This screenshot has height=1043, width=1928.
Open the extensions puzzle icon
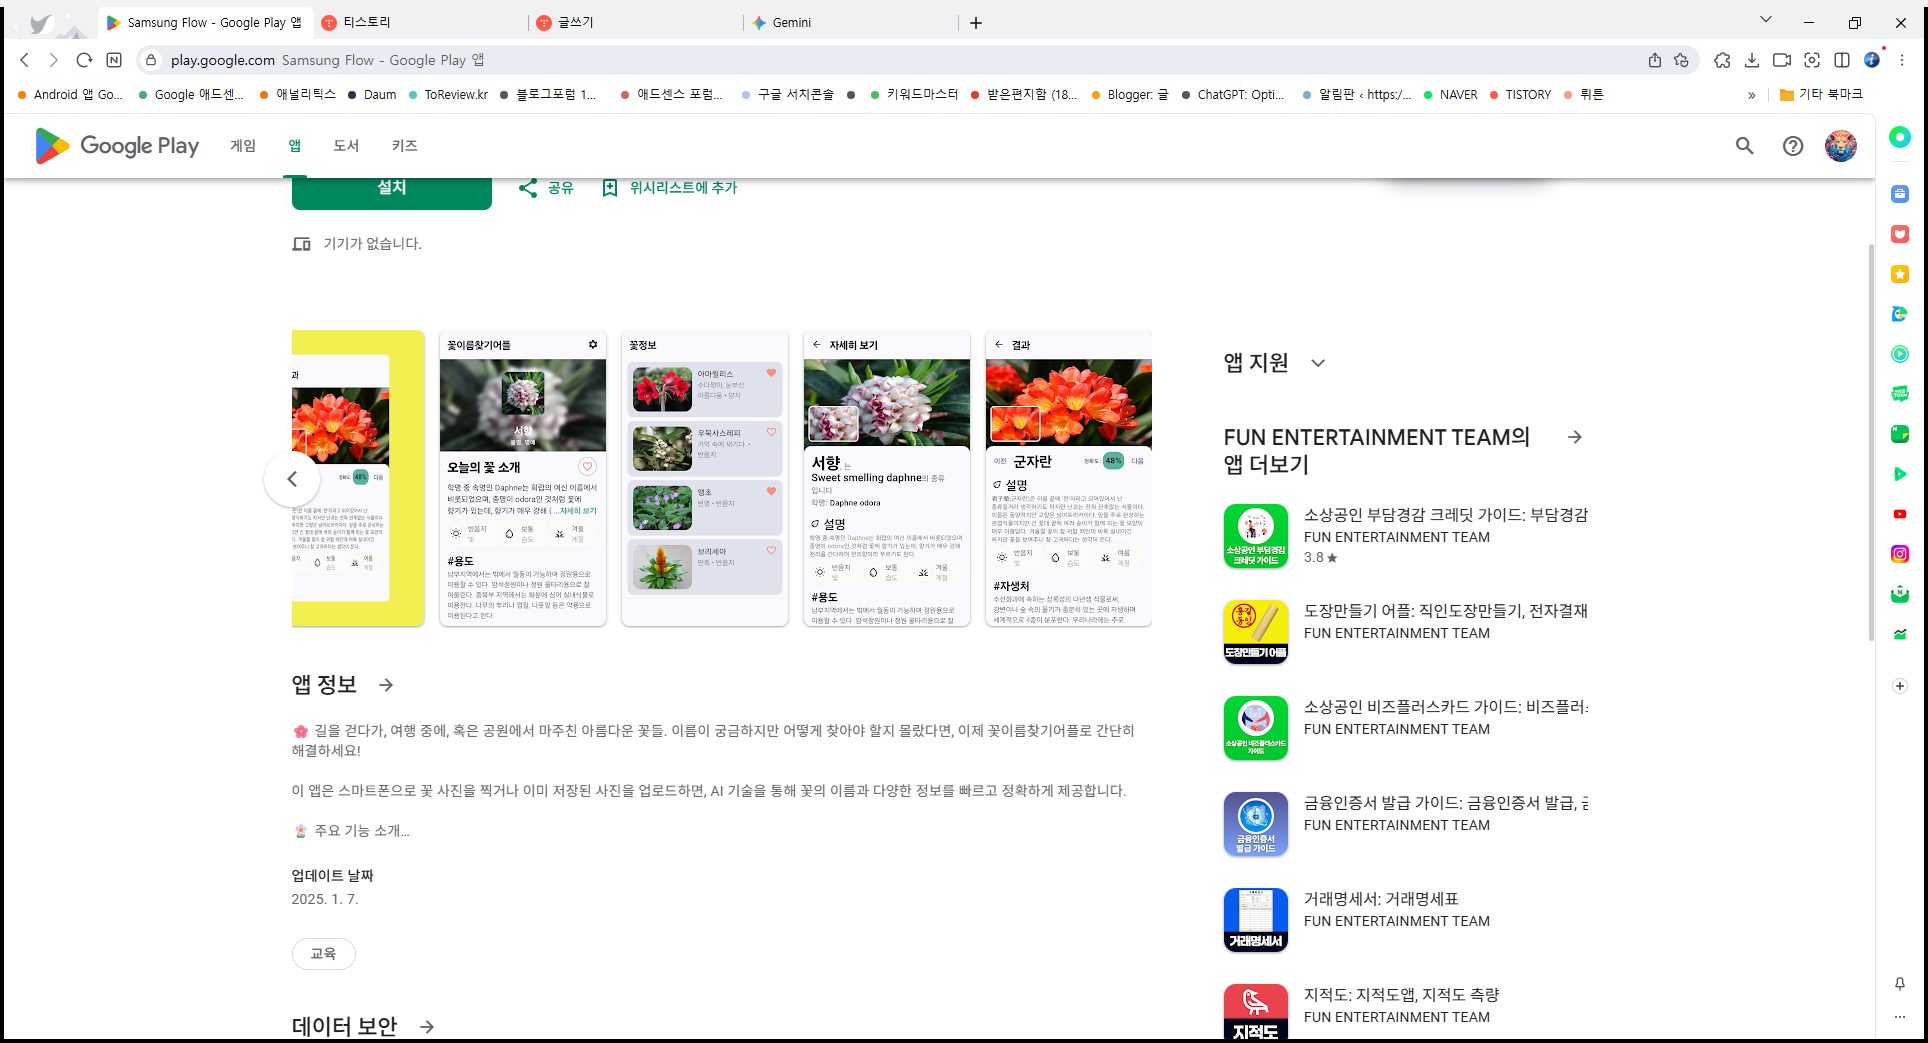1722,60
